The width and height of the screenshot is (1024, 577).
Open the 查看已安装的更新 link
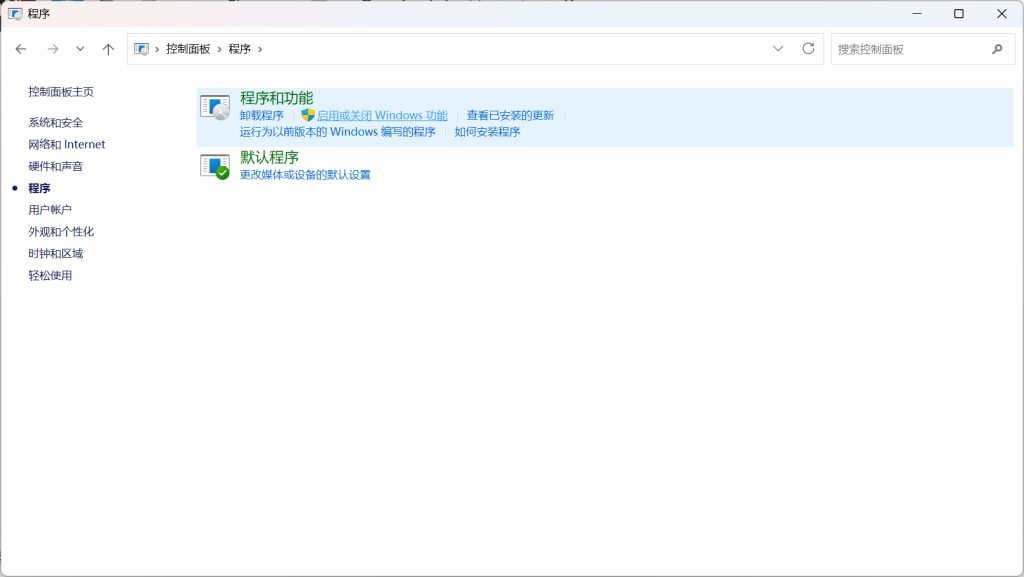pyautogui.click(x=510, y=116)
